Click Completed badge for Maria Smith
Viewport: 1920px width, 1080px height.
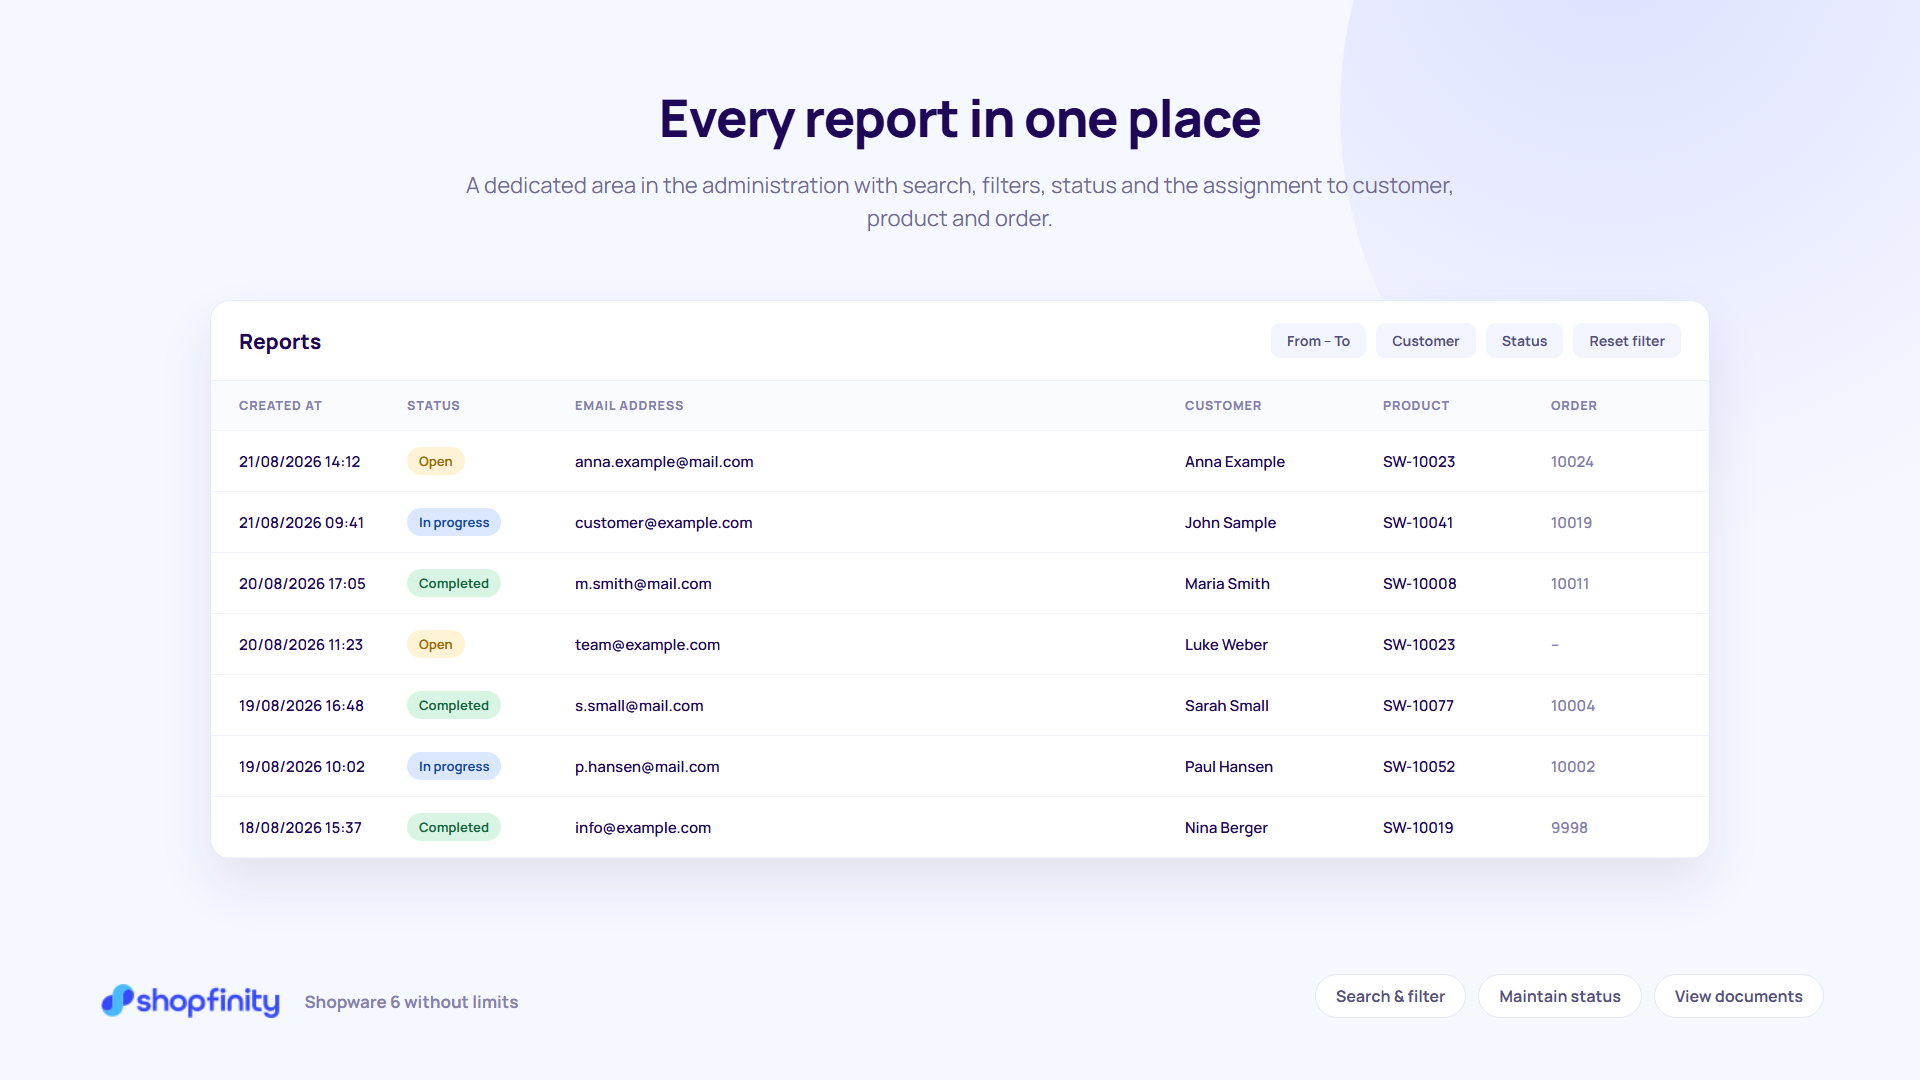pos(454,583)
